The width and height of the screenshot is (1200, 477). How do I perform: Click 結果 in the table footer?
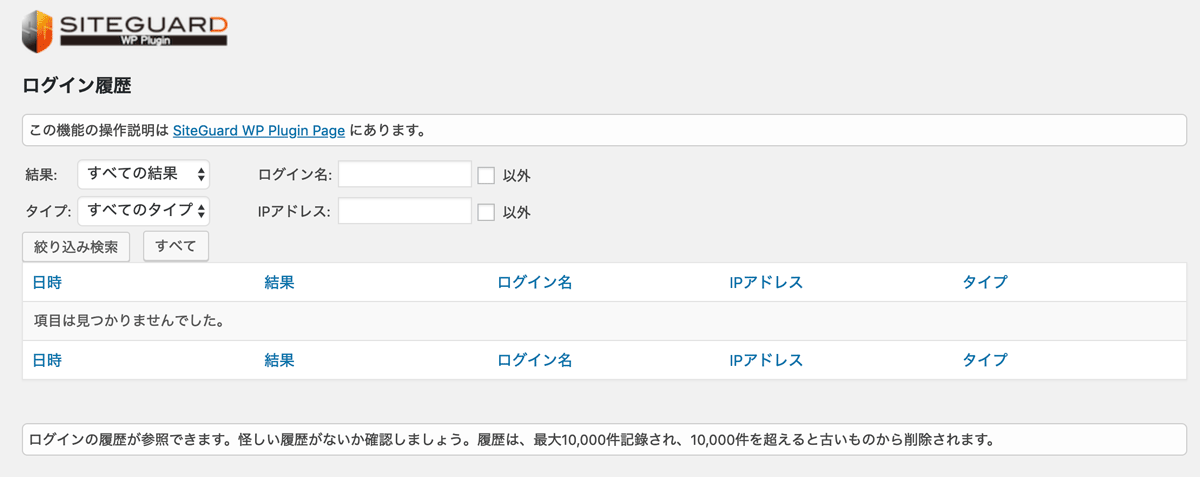(x=279, y=360)
